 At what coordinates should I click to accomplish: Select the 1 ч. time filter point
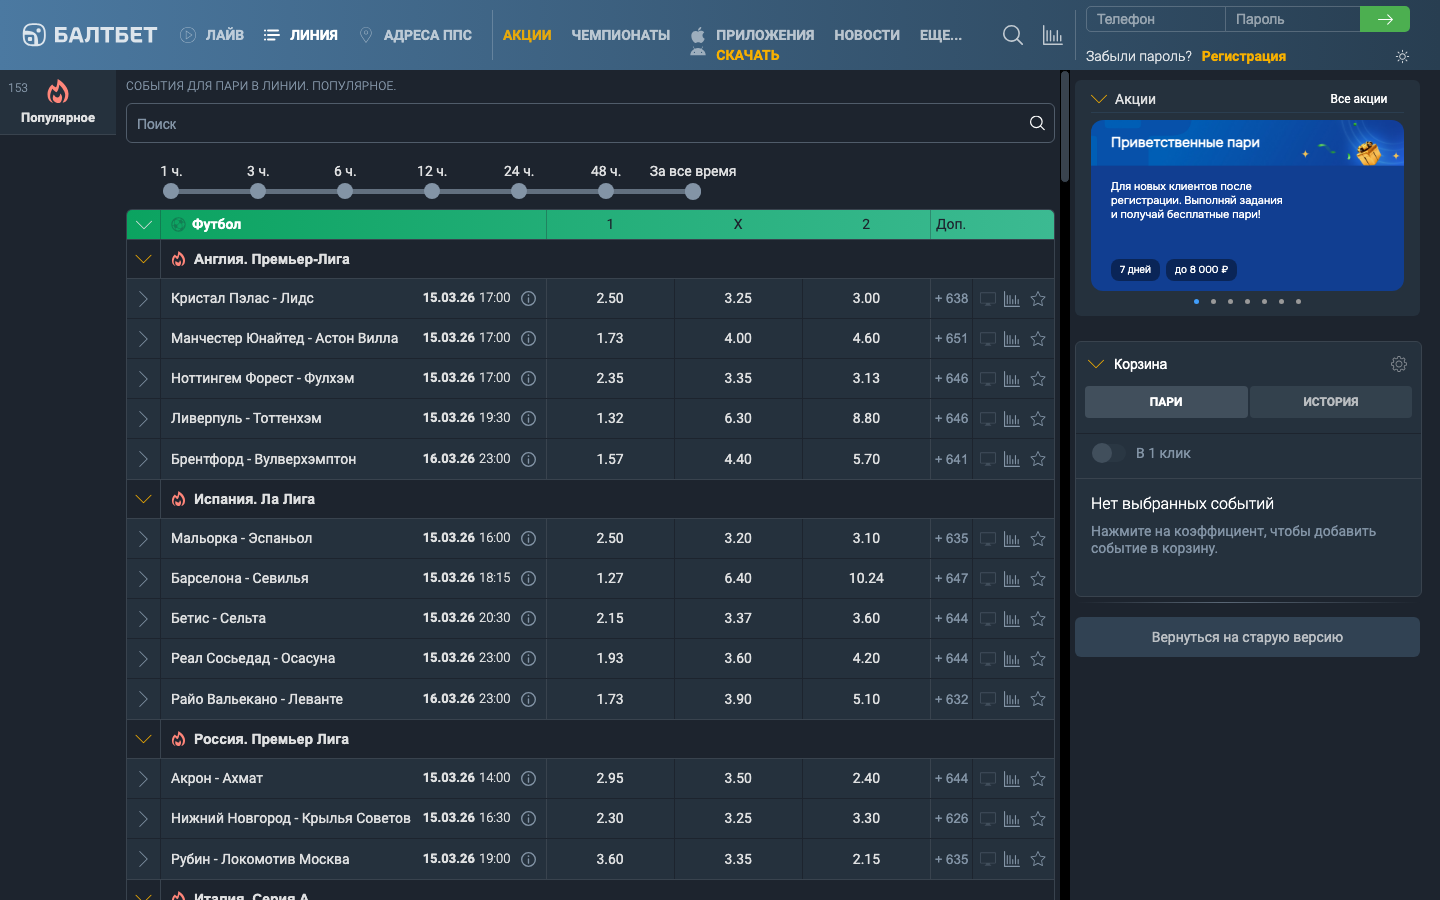171,191
